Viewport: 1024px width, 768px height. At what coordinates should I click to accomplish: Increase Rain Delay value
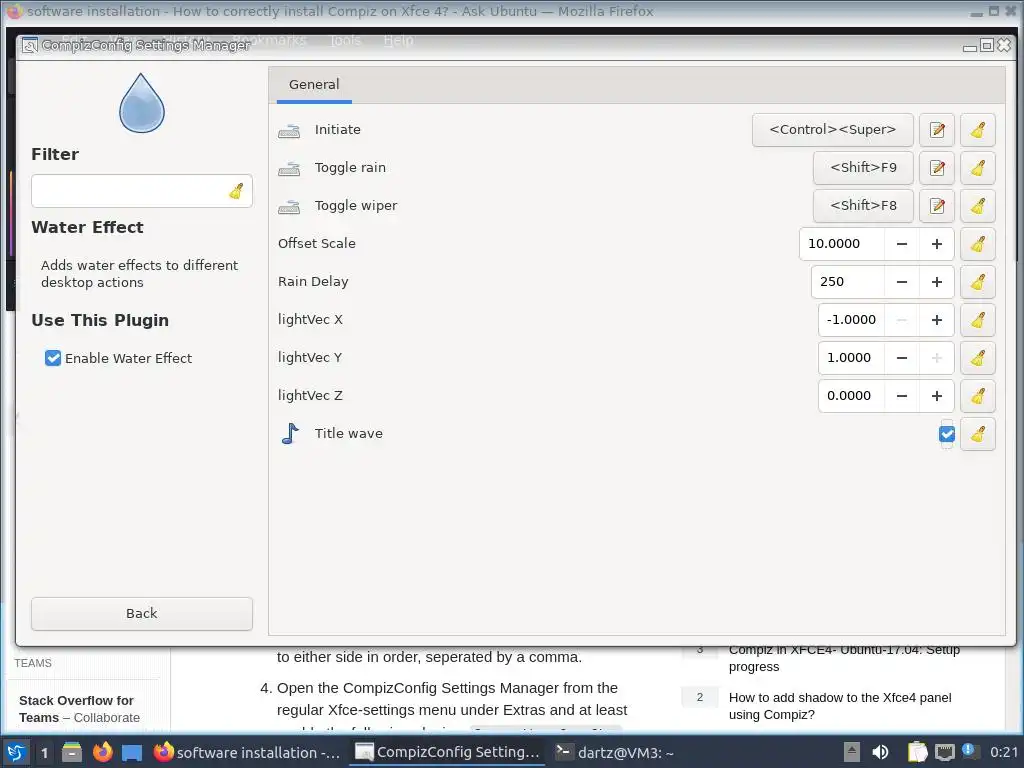click(936, 281)
